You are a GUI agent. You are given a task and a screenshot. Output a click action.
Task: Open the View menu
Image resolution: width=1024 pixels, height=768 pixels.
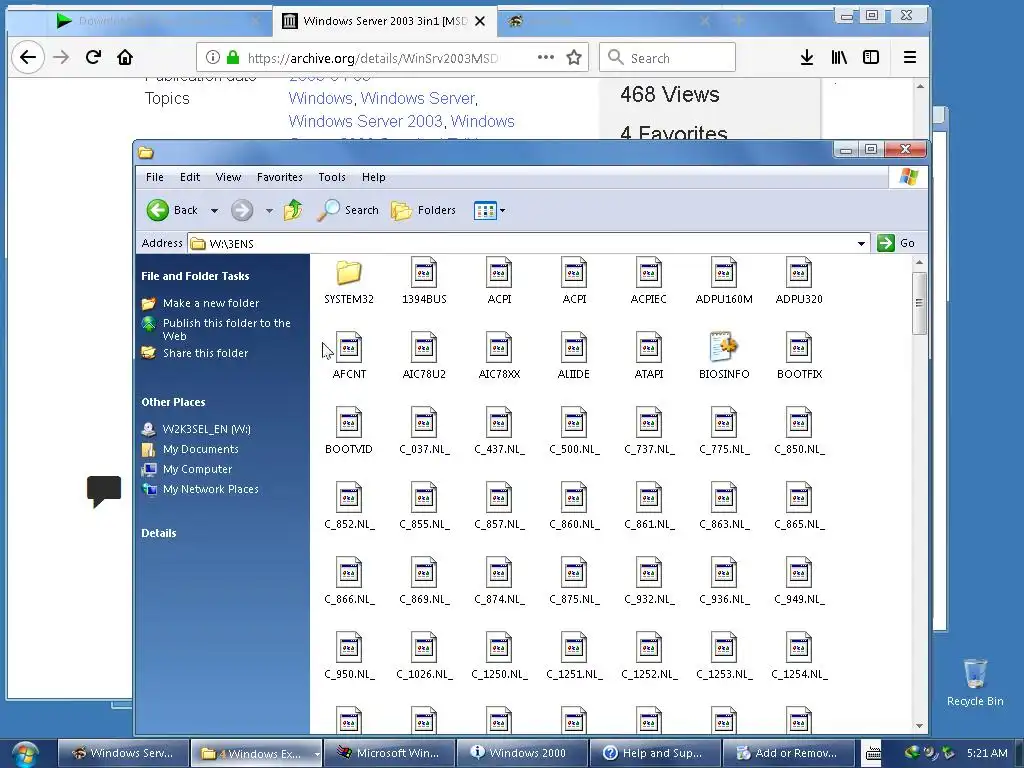pos(229,177)
